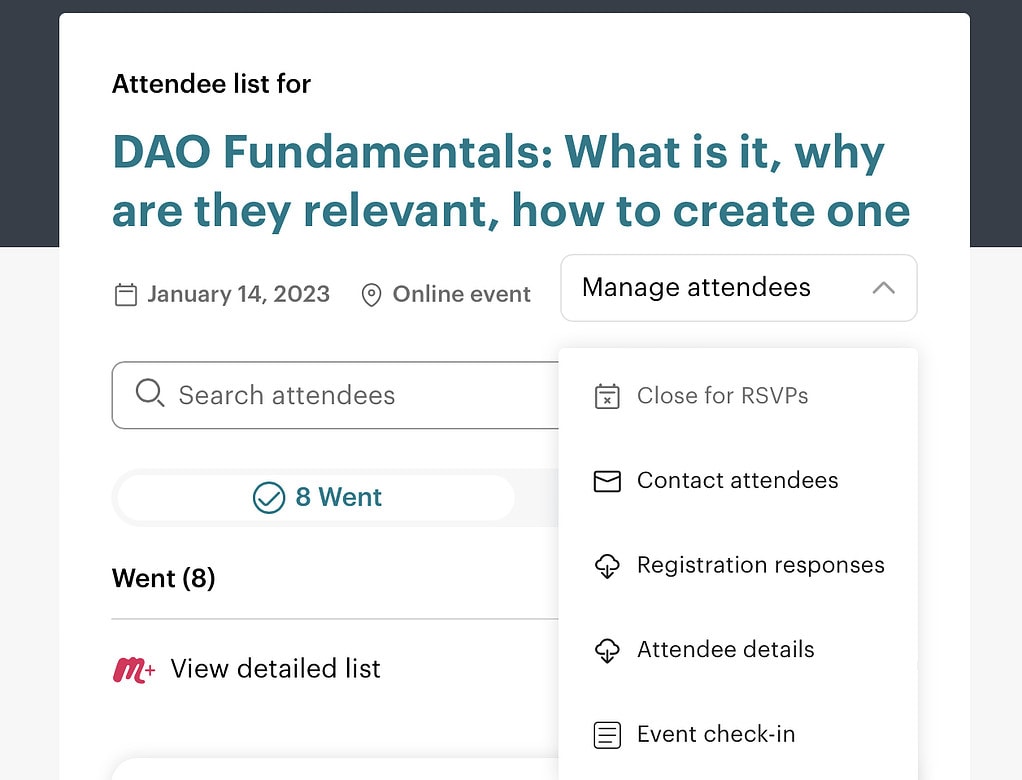The width and height of the screenshot is (1022, 780).
Task: Collapse the menu using the chevron arrow
Action: 882,288
